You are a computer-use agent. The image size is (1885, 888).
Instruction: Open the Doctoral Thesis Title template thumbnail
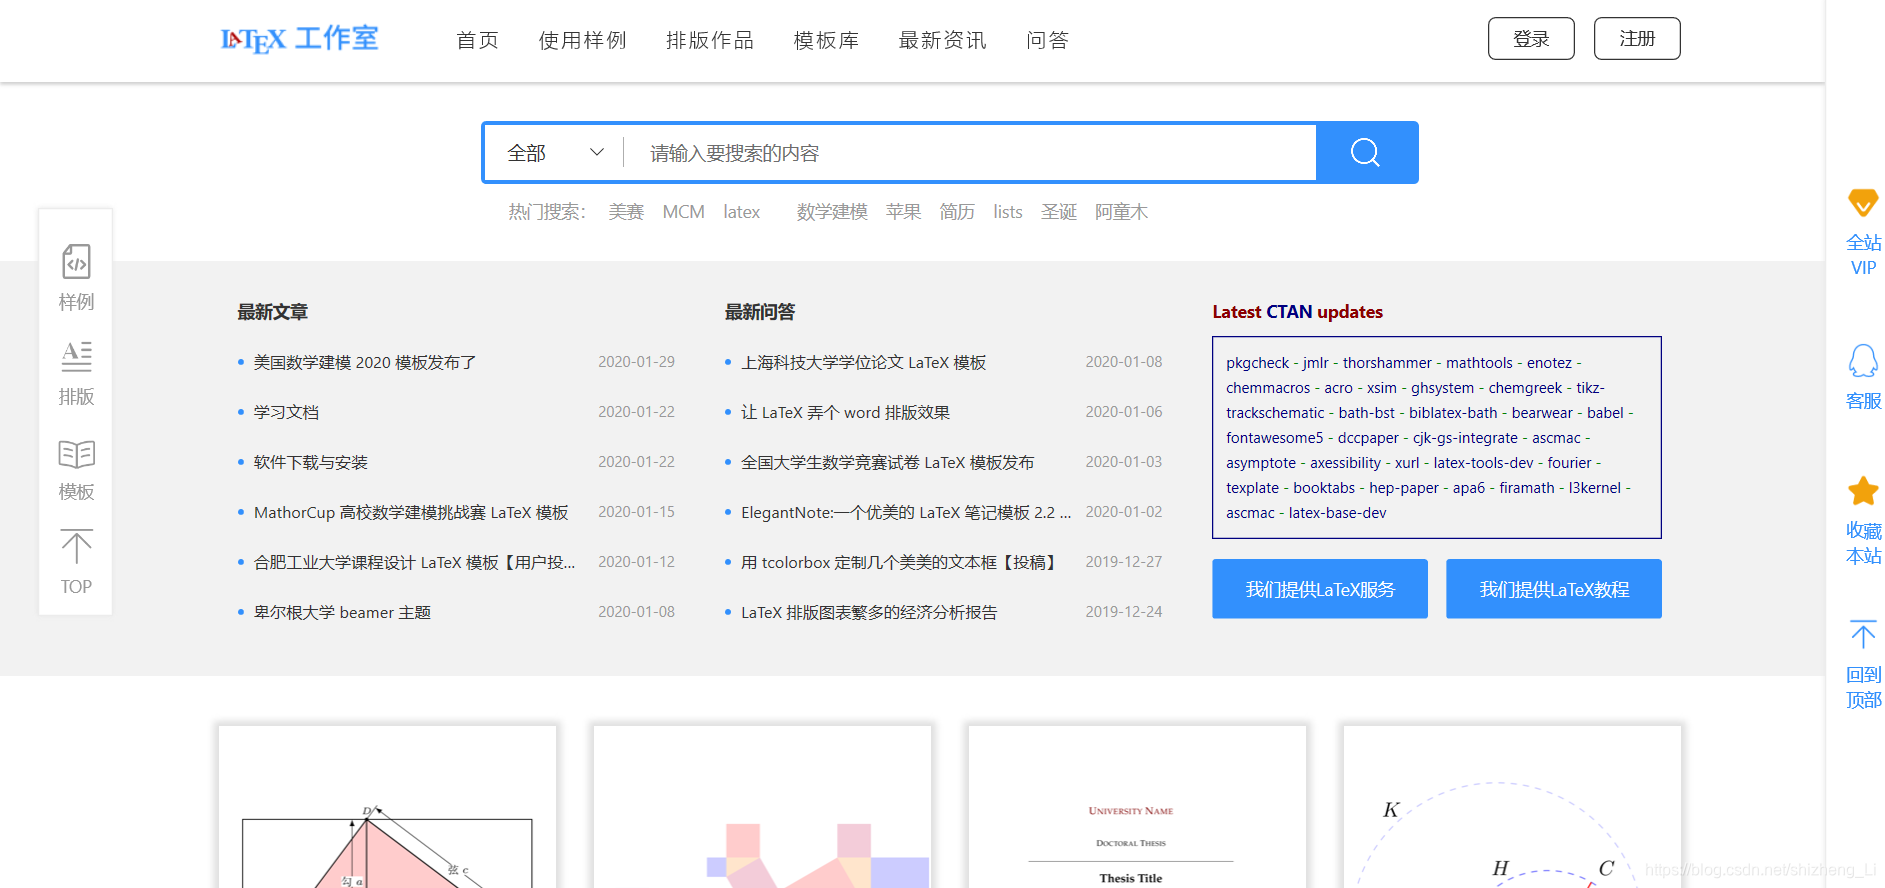1137,807
